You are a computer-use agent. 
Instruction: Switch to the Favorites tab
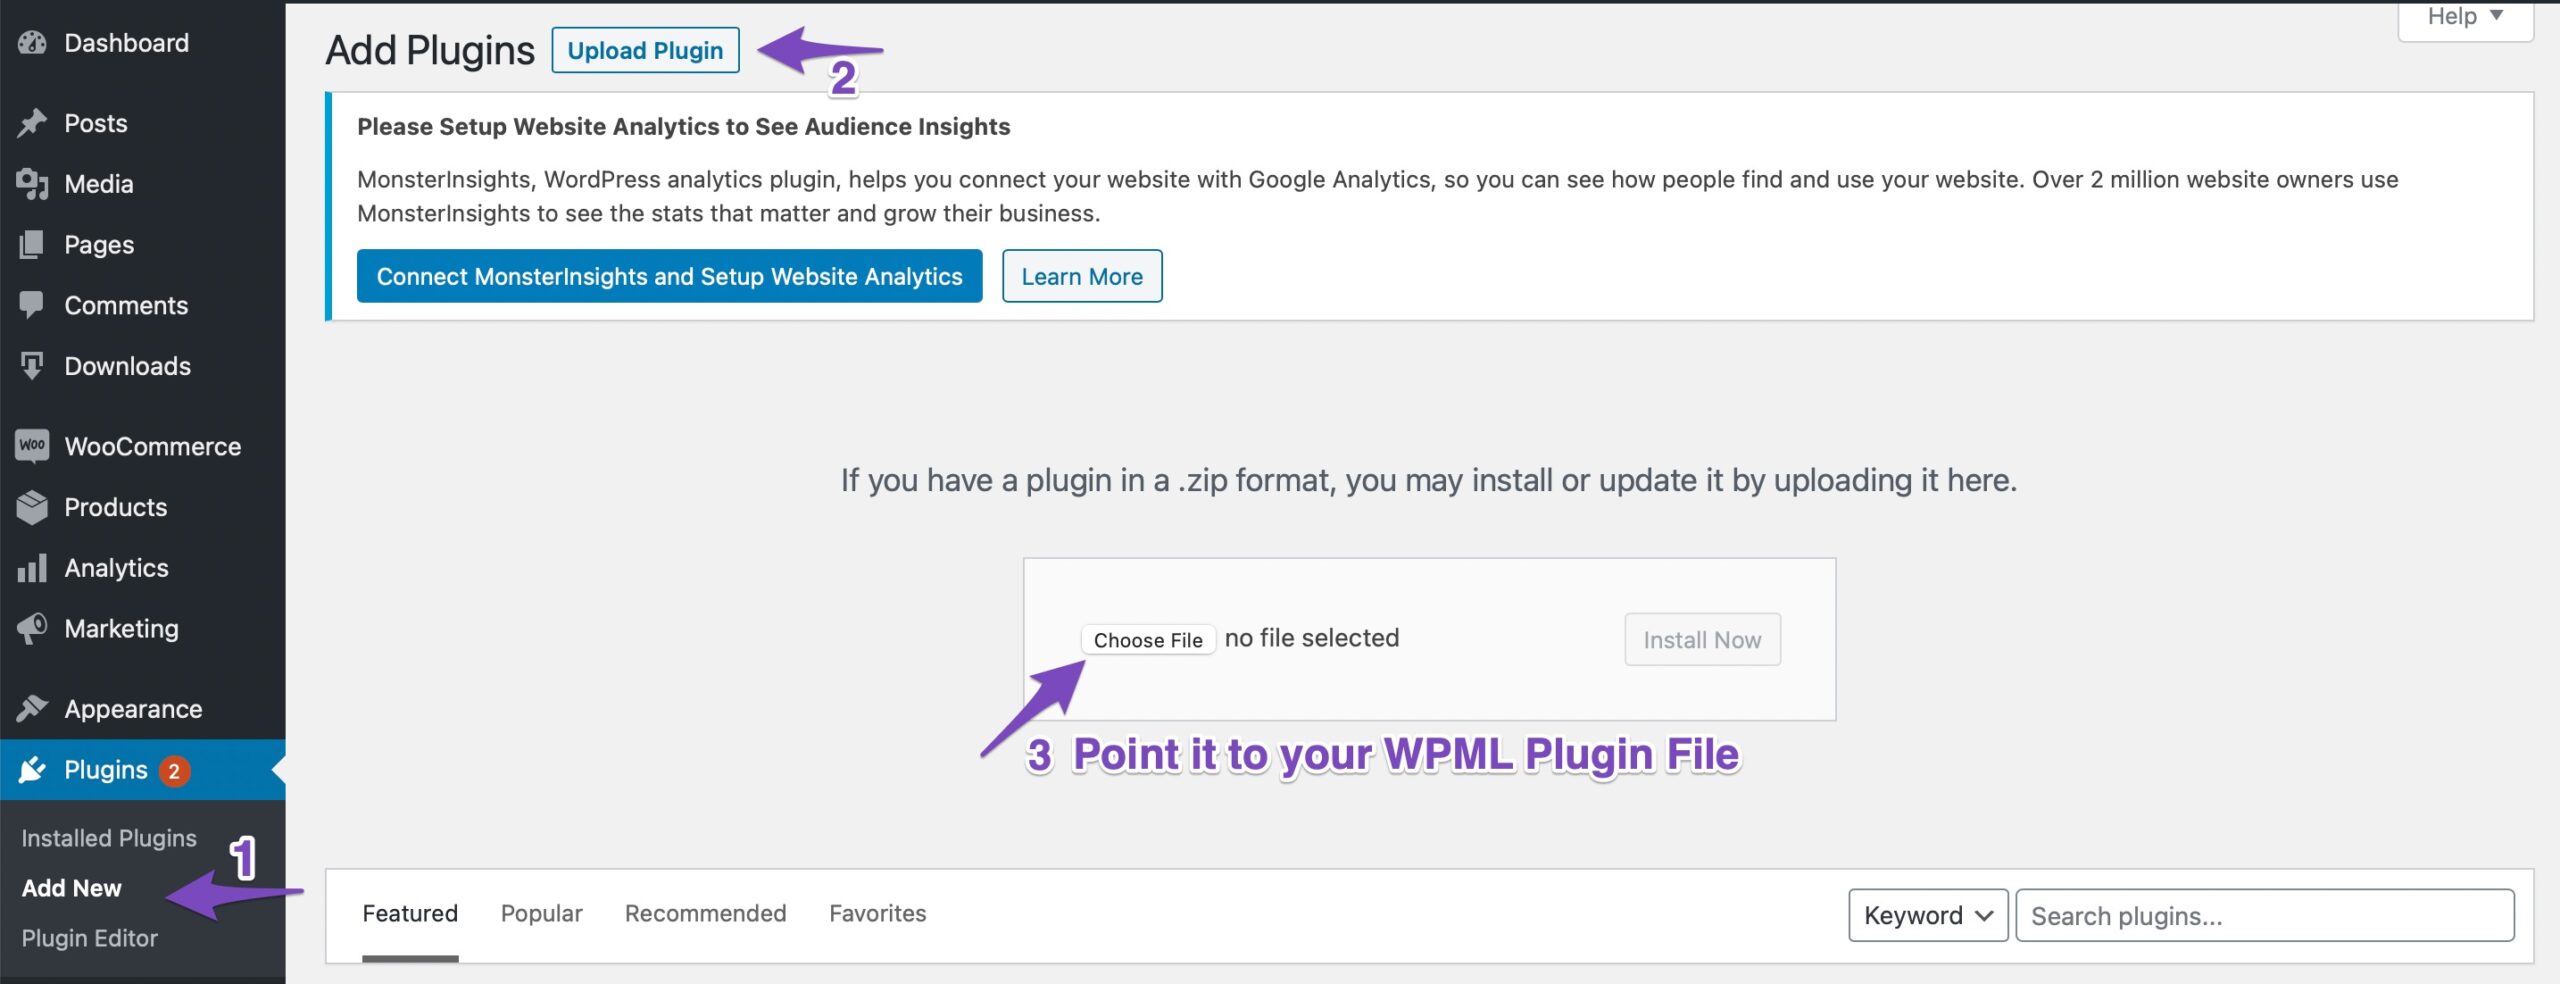(x=877, y=914)
